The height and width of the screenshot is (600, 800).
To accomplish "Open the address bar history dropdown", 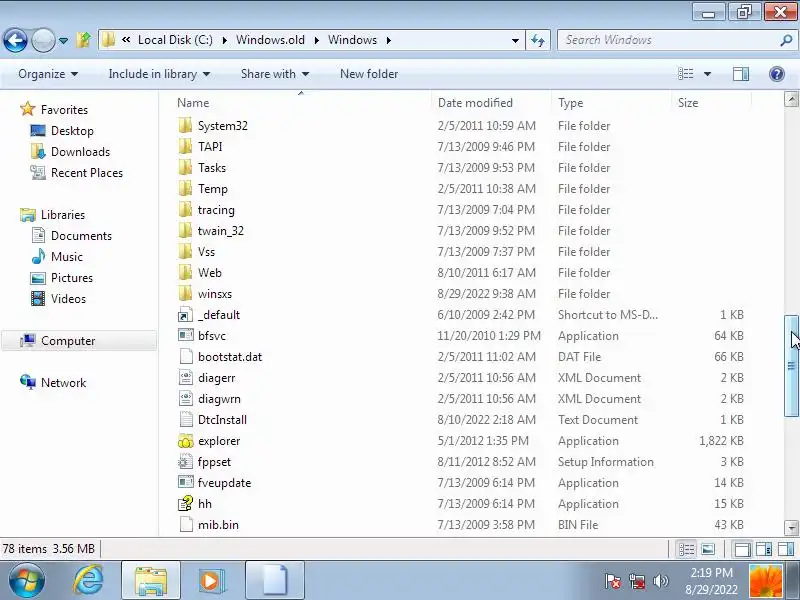I will pyautogui.click(x=515, y=40).
